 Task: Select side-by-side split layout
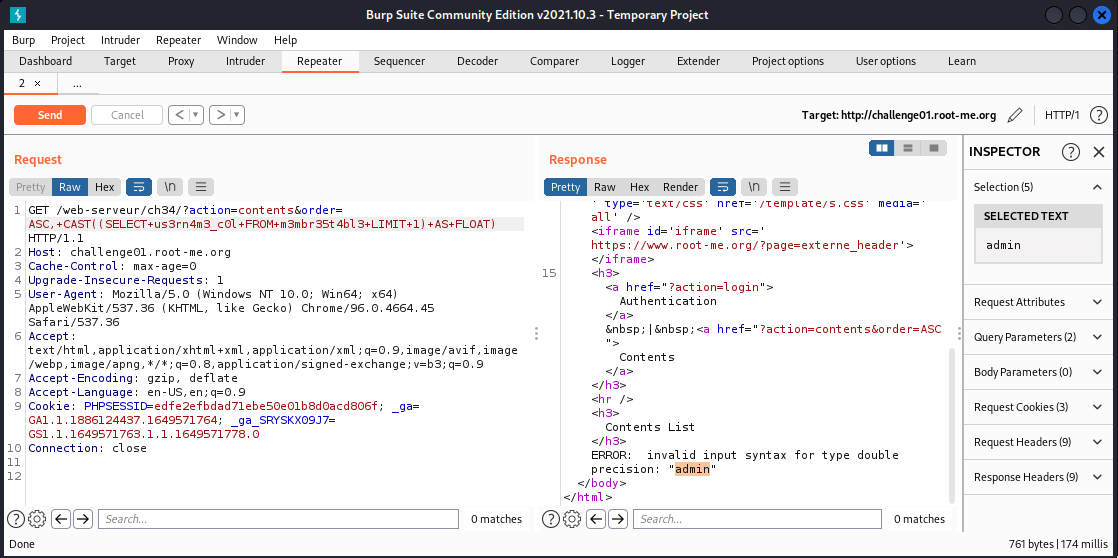pyautogui.click(x=882, y=148)
